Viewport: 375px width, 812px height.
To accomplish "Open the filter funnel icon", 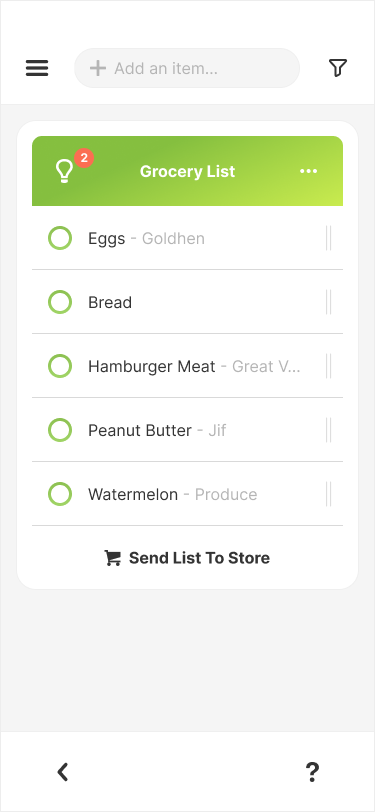I will tap(338, 68).
